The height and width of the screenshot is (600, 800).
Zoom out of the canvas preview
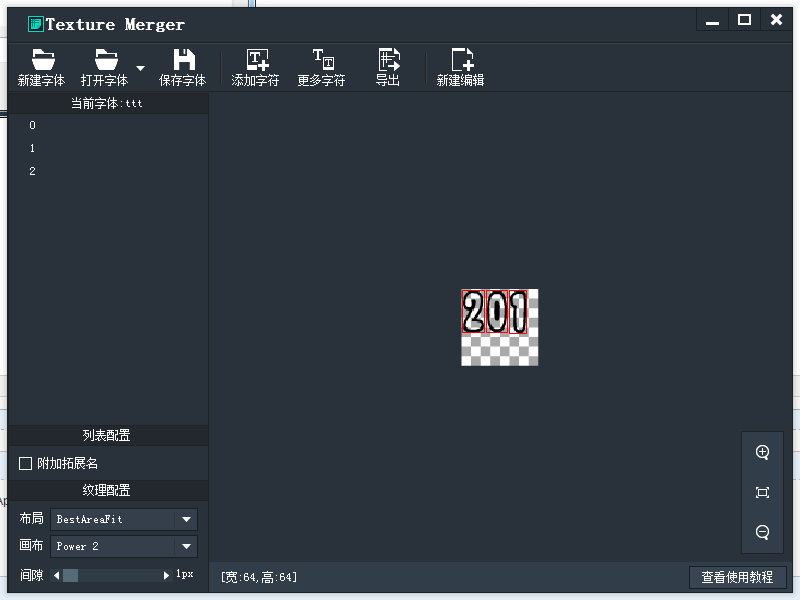pyautogui.click(x=762, y=532)
